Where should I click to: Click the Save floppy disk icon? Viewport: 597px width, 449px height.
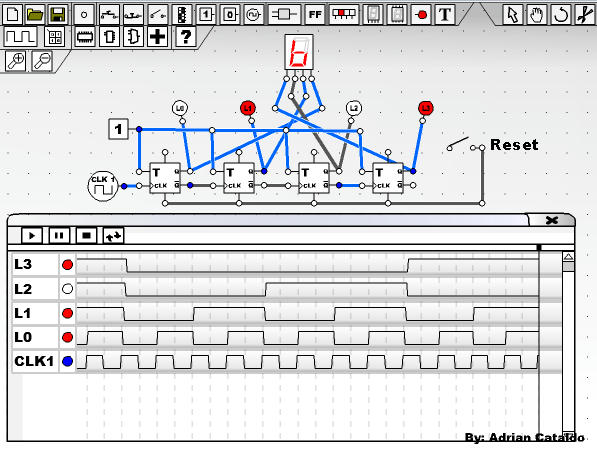tap(59, 15)
